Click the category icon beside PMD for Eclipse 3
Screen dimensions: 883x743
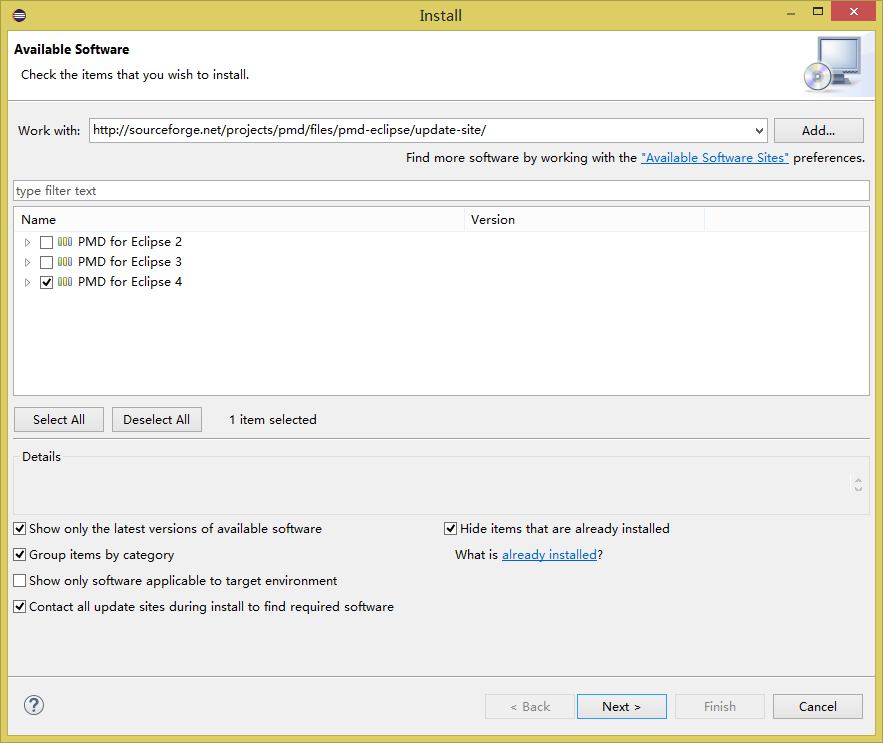pos(65,262)
